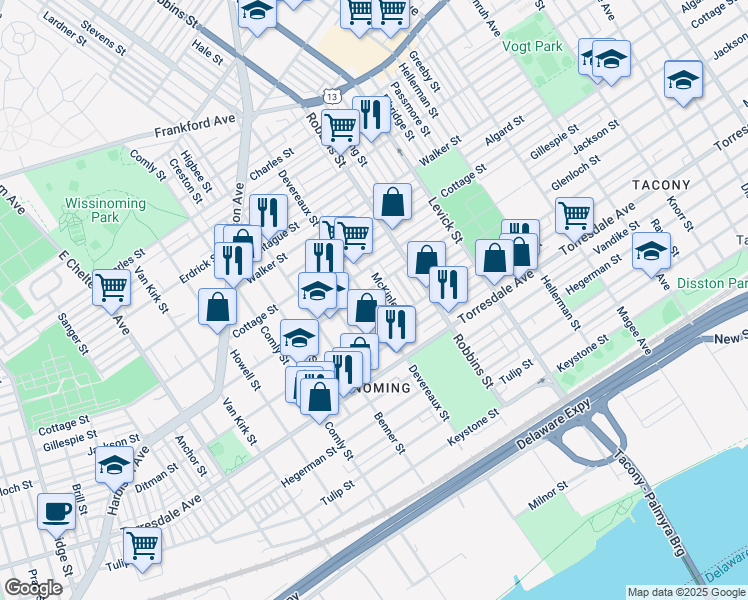This screenshot has height=600, width=748.
Task: Select the shopping bag marker just west of Robbins St
Action: (x=426, y=261)
